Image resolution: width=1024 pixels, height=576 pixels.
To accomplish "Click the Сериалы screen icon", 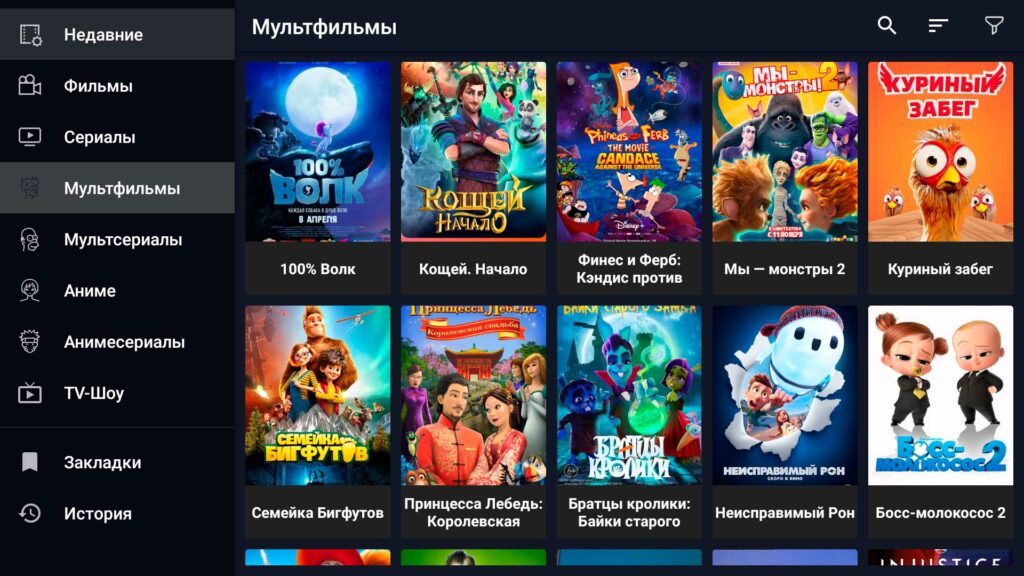I will [30, 137].
